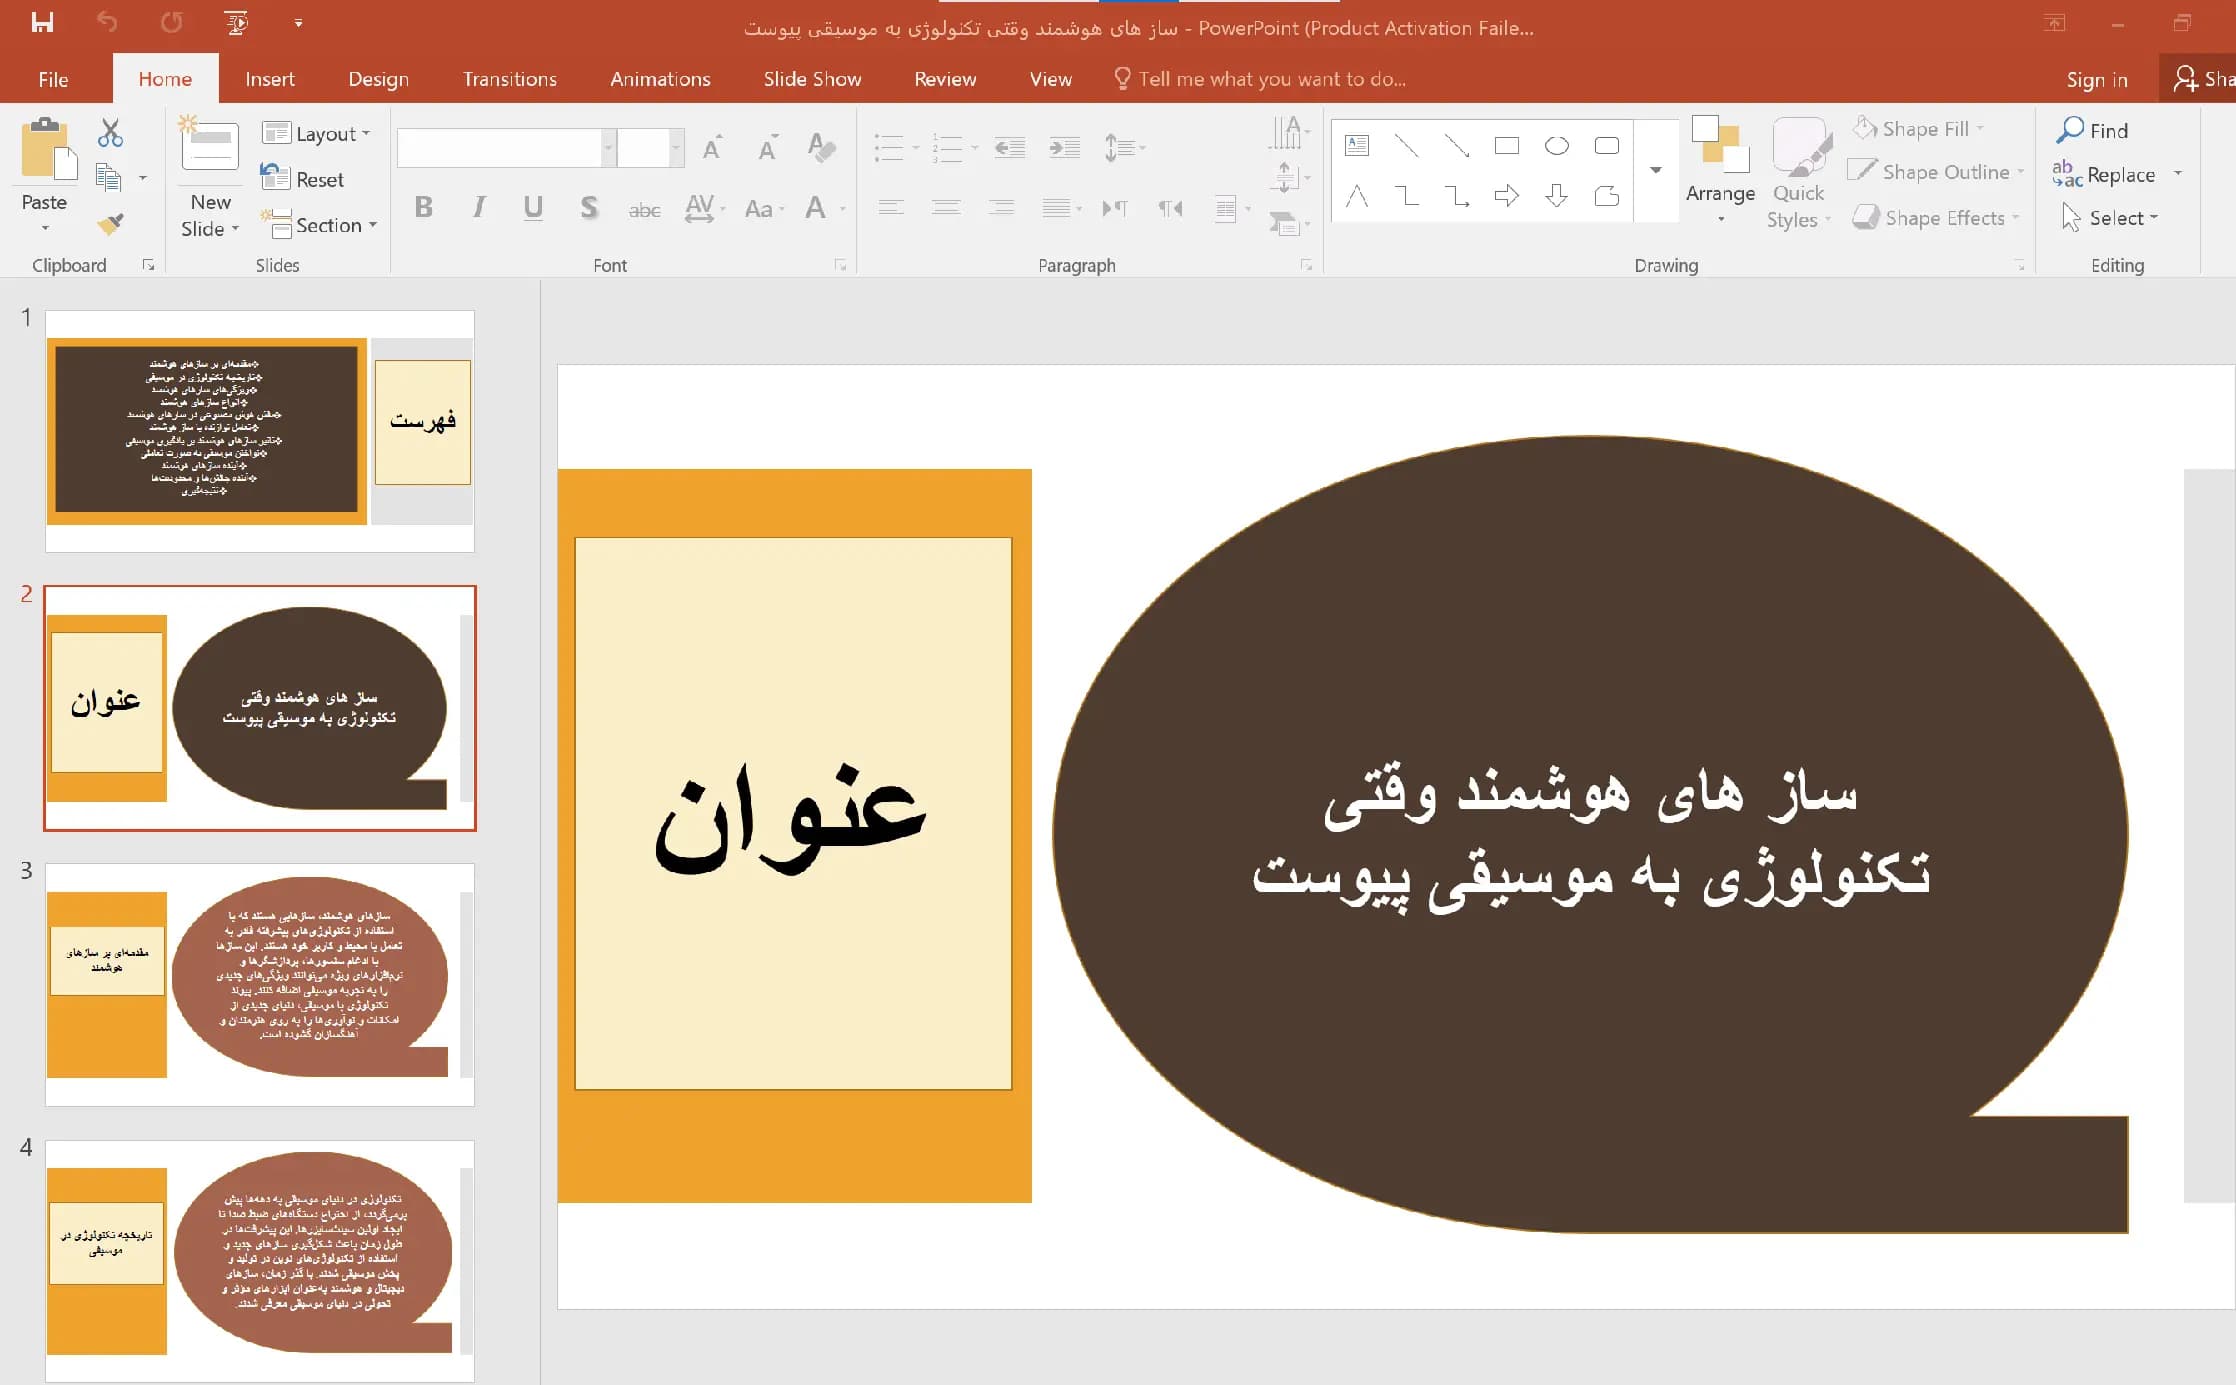
Task: Toggle Bold formatting
Action: [424, 207]
